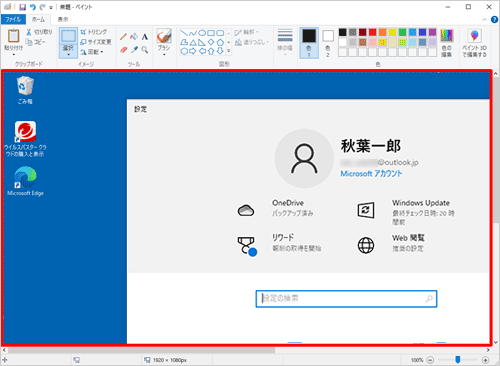Select 色 2 background color box
The width and height of the screenshot is (500, 366).
[328, 43]
